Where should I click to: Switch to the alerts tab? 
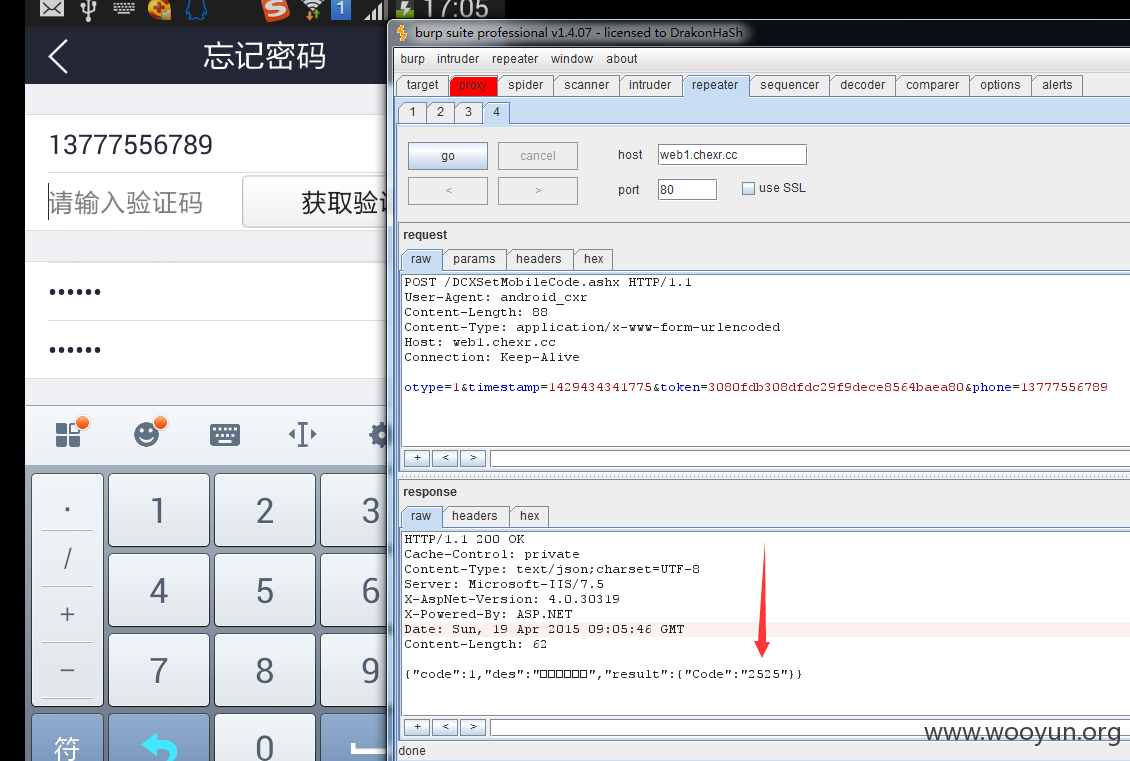click(1056, 85)
